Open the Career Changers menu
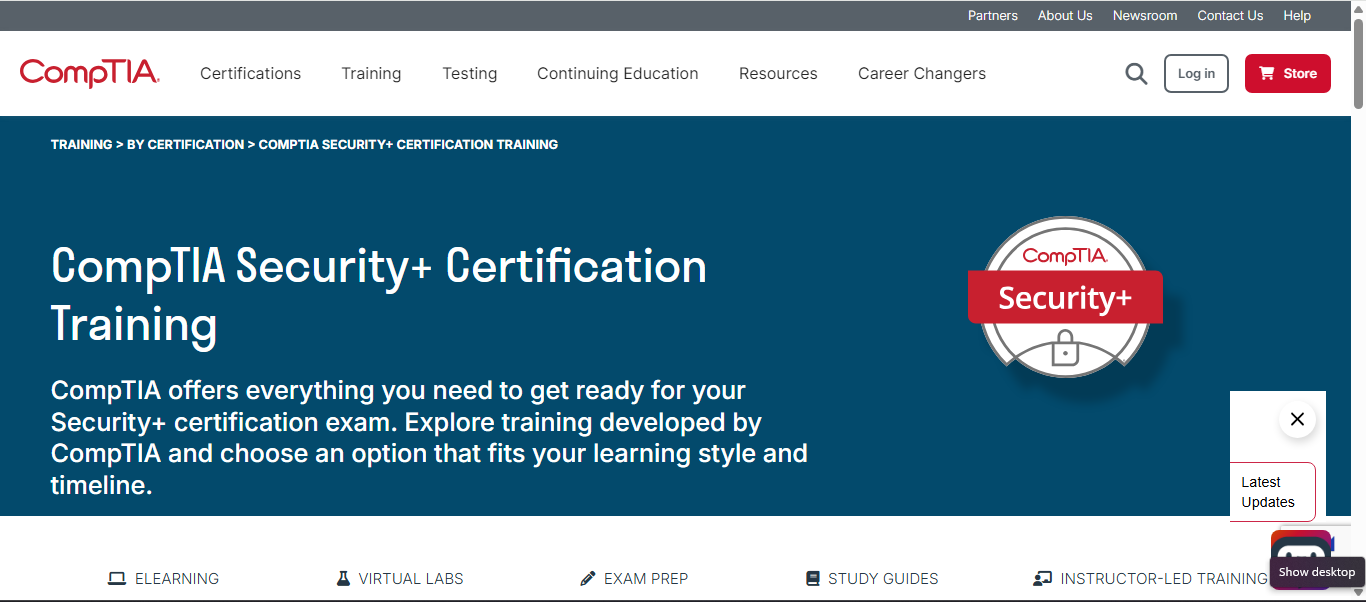 pos(922,74)
